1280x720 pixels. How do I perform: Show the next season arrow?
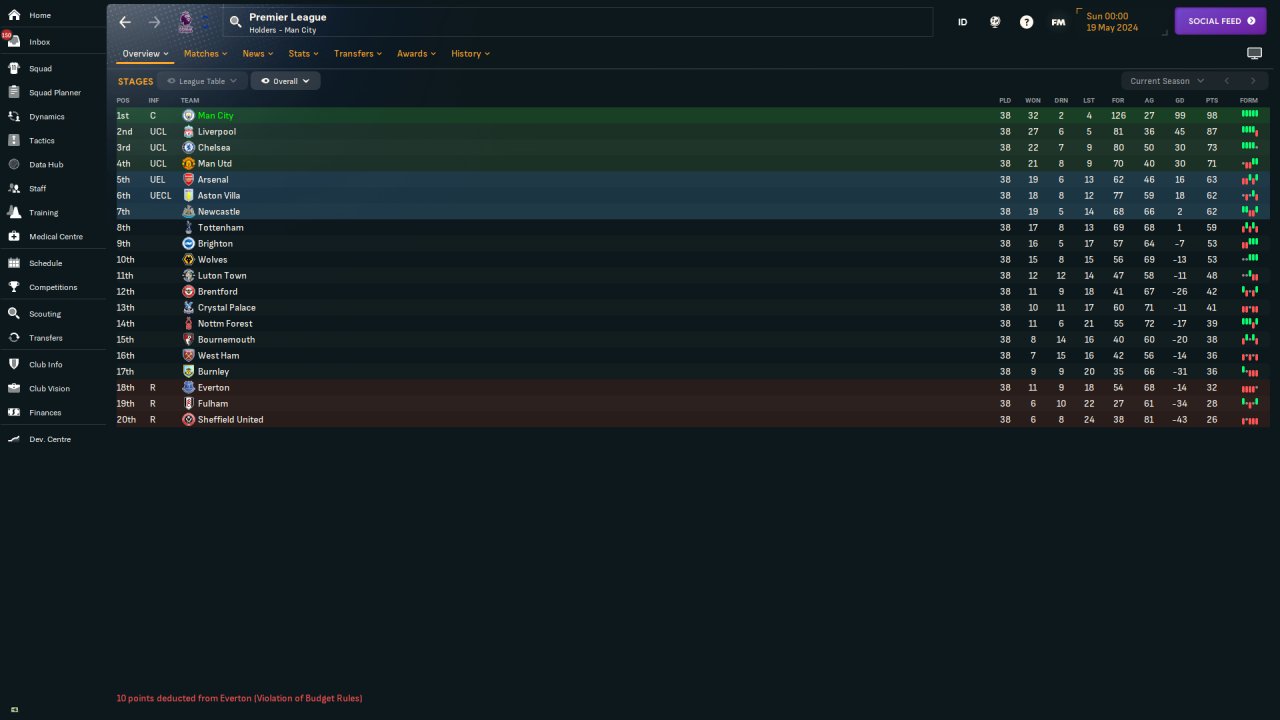point(1253,81)
